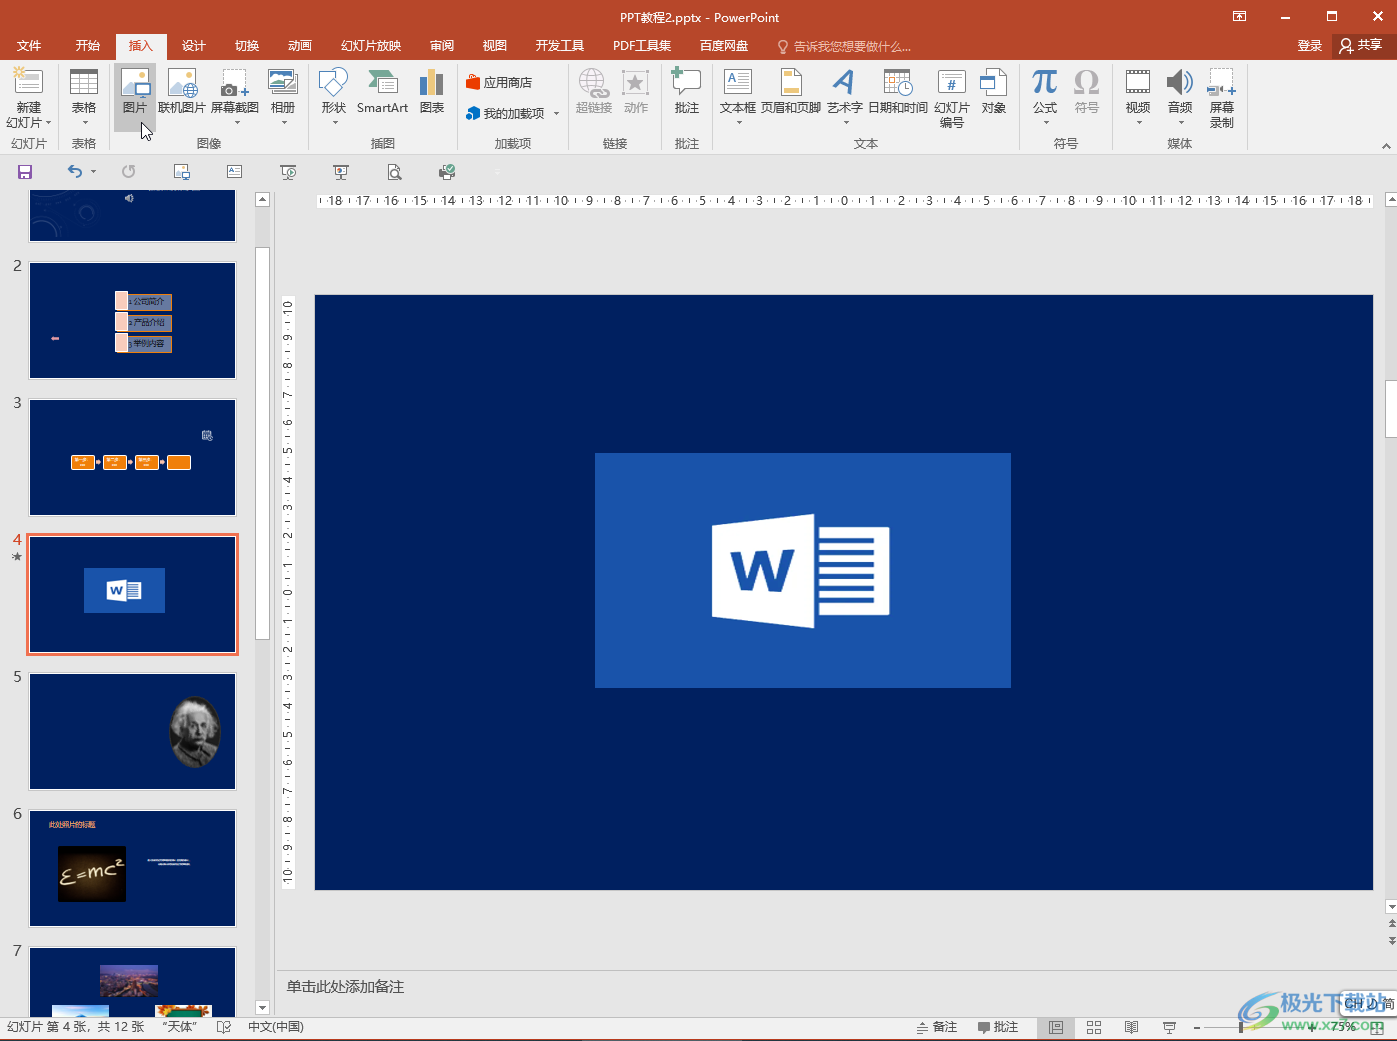The width and height of the screenshot is (1397, 1041).
Task: Click the zoom out minus button
Action: coord(1197,1027)
